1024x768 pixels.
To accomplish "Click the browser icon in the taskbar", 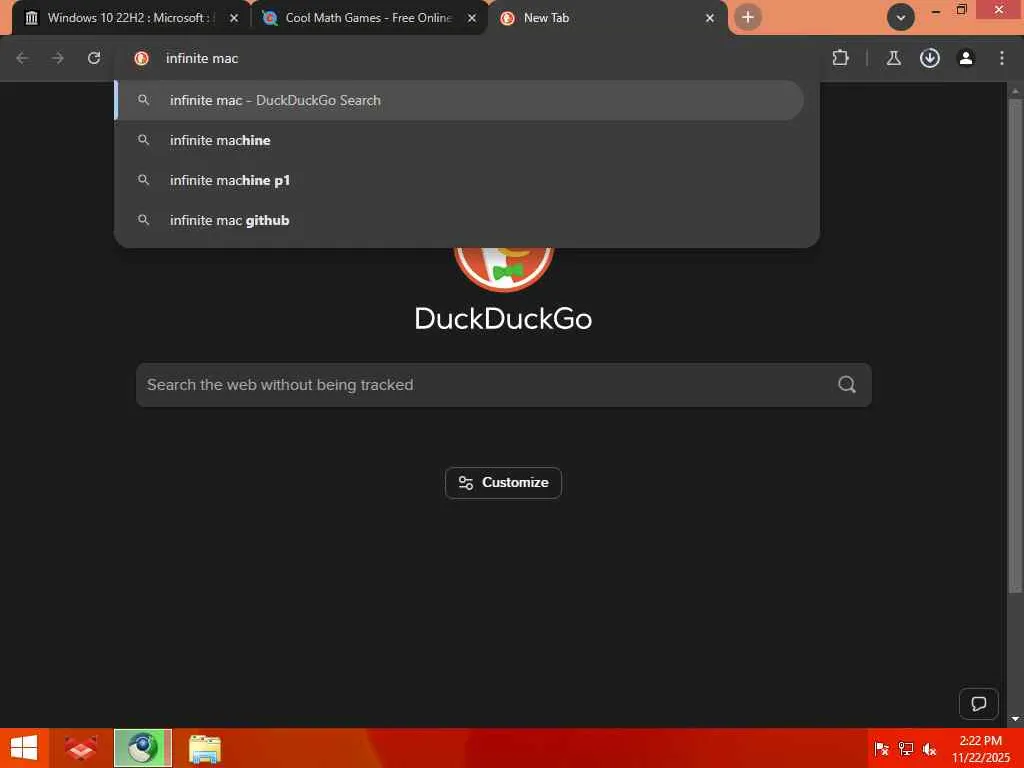I will click(x=142, y=748).
